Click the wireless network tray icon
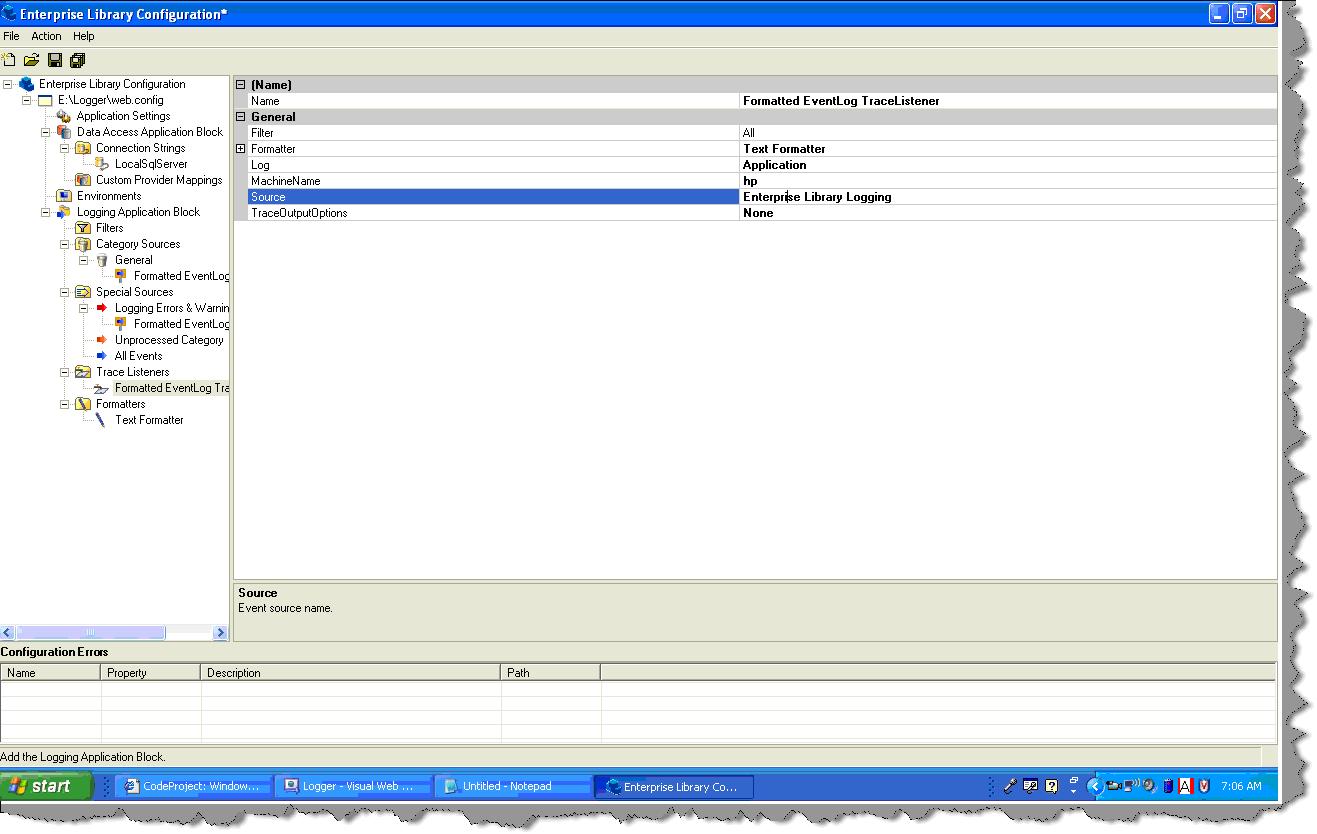This screenshot has height=834, width=1317. pyautogui.click(x=1131, y=786)
